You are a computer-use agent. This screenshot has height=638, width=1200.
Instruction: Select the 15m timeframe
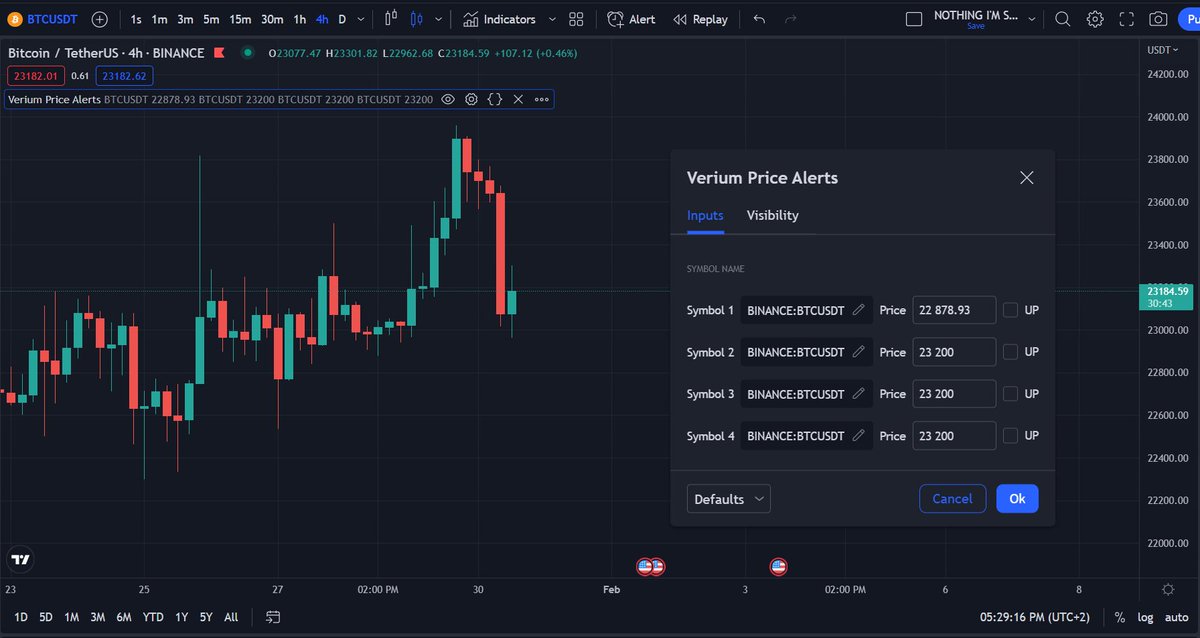pos(240,19)
